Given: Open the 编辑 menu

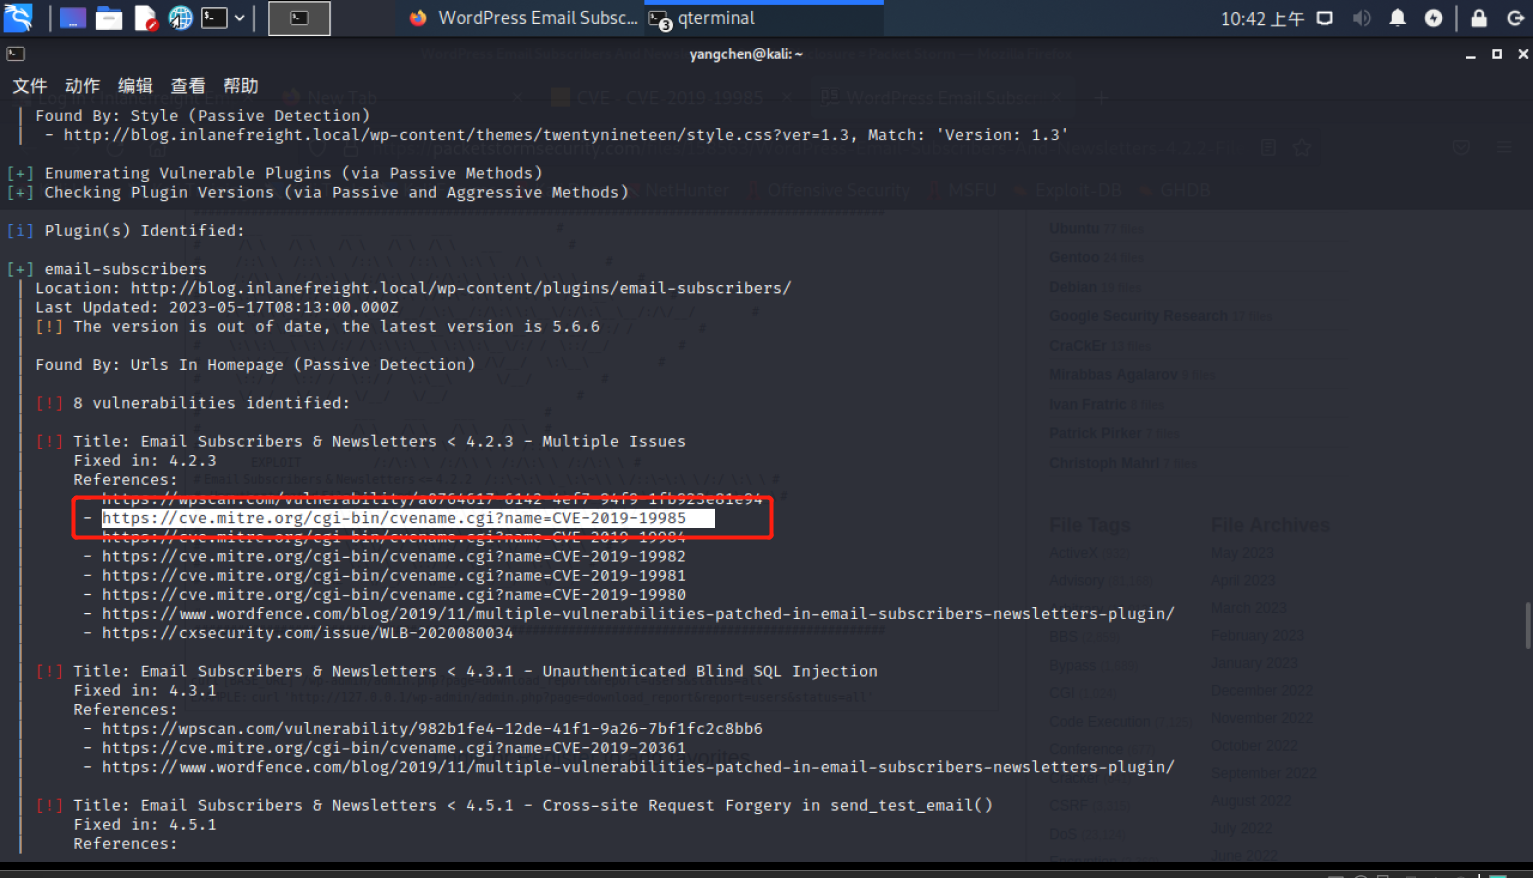Looking at the screenshot, I should click(135, 86).
